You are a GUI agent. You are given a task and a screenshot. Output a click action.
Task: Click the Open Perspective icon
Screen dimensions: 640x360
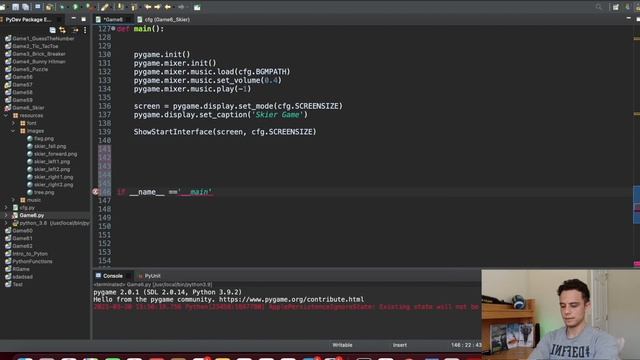click(x=616, y=7)
